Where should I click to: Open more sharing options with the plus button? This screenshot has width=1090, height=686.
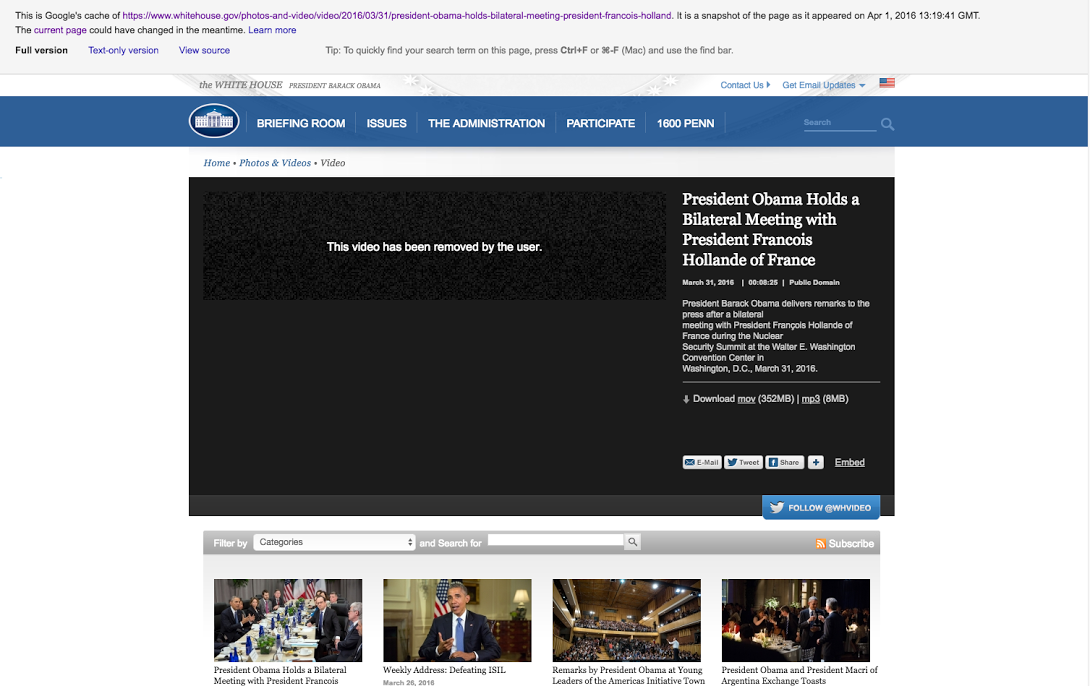point(816,462)
